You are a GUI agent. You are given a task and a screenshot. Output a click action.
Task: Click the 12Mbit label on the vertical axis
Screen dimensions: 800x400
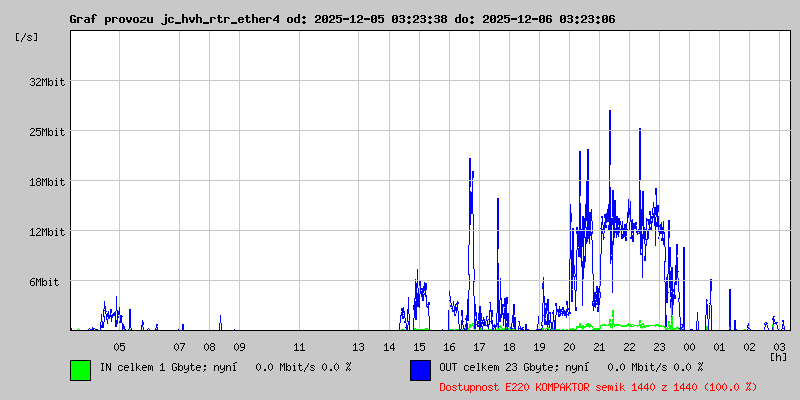pos(47,232)
